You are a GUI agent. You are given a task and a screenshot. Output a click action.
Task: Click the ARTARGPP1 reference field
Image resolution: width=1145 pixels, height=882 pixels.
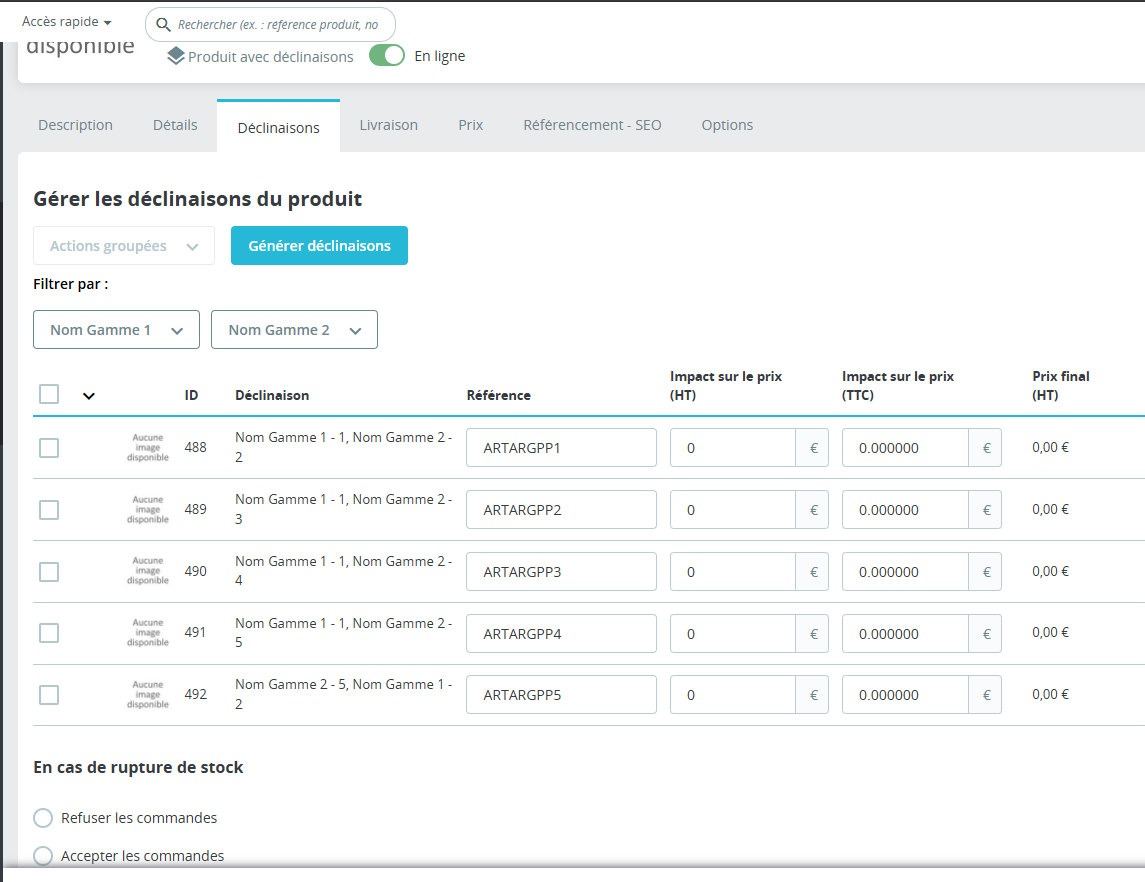[x=562, y=448]
